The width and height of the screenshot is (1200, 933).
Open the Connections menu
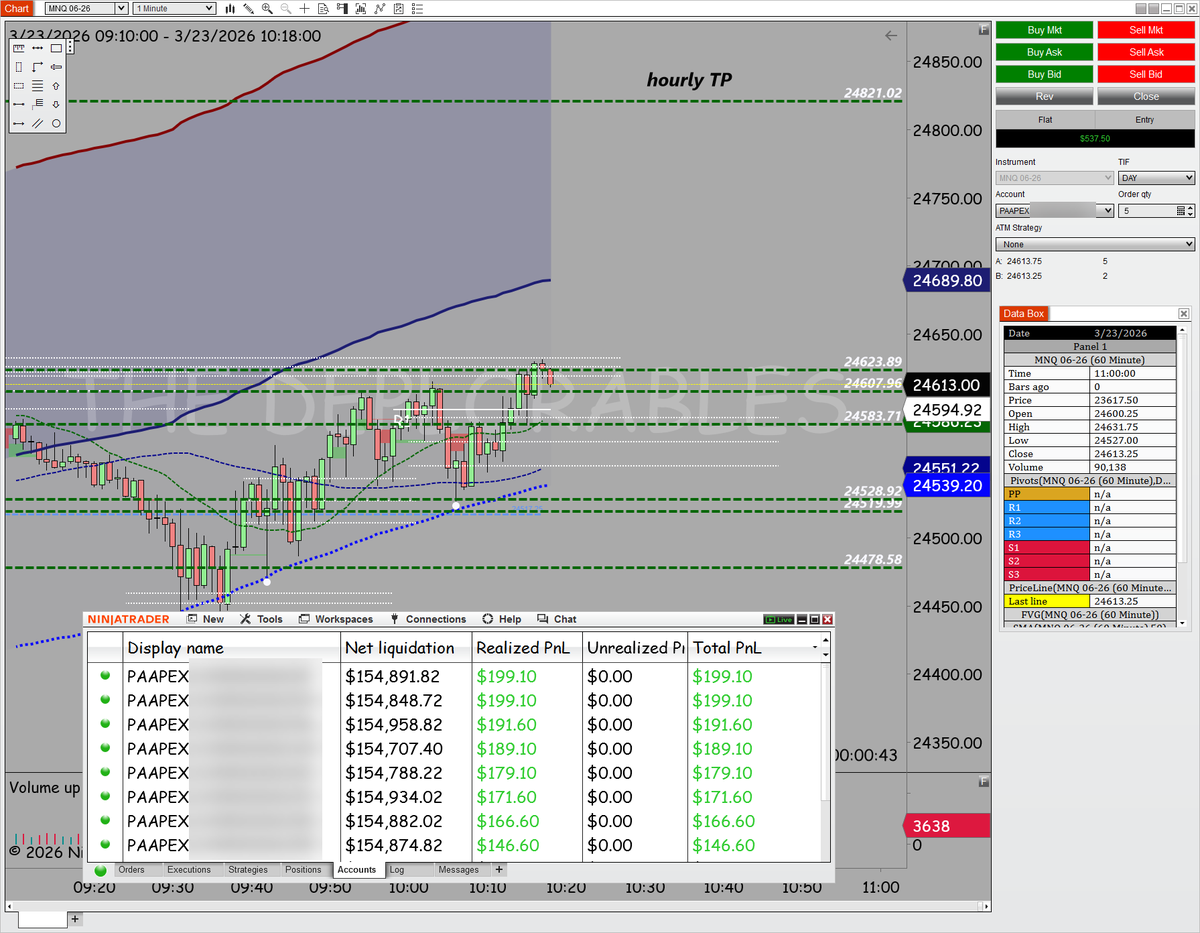point(428,619)
